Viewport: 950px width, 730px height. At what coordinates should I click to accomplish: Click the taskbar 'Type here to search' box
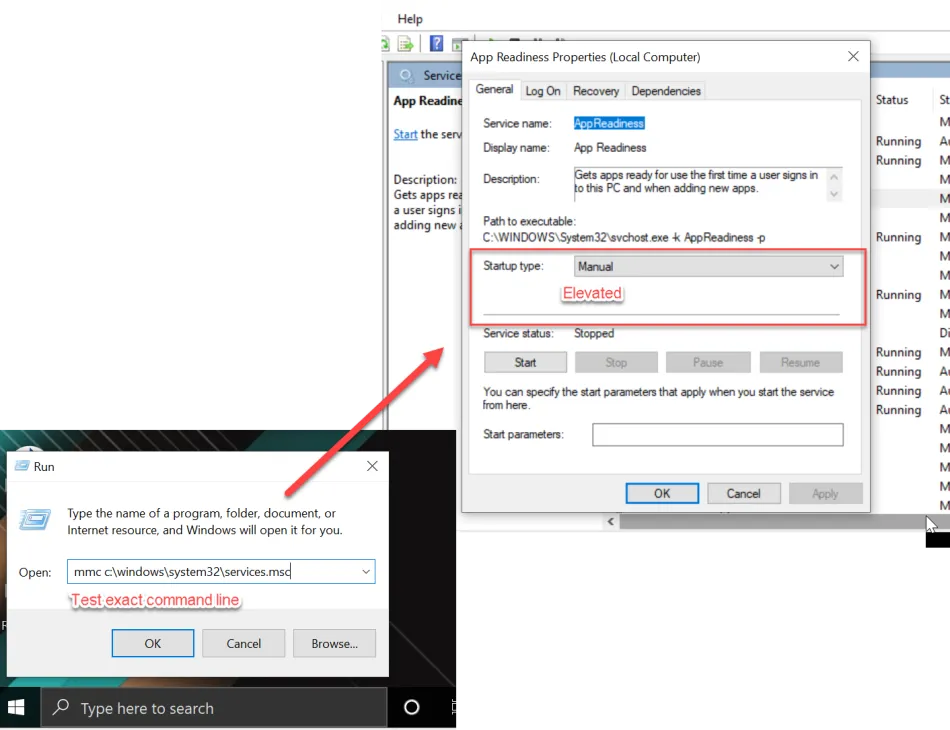214,708
